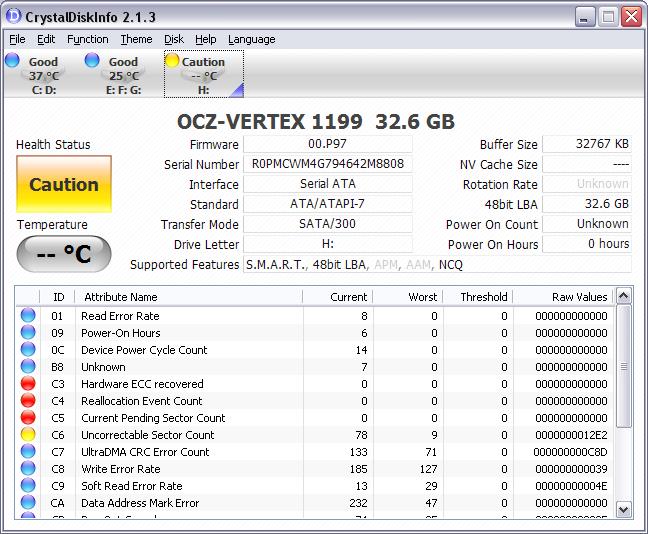Click the Attribute Name column header
Screen dimensions: 648x534
coord(189,297)
